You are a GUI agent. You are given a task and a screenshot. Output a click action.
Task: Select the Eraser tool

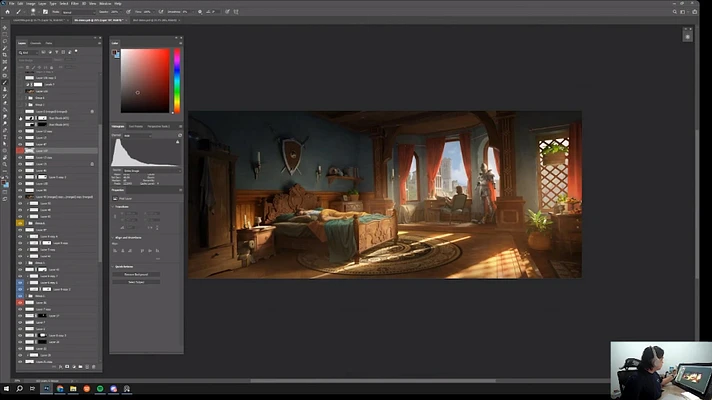pyautogui.click(x=5, y=103)
